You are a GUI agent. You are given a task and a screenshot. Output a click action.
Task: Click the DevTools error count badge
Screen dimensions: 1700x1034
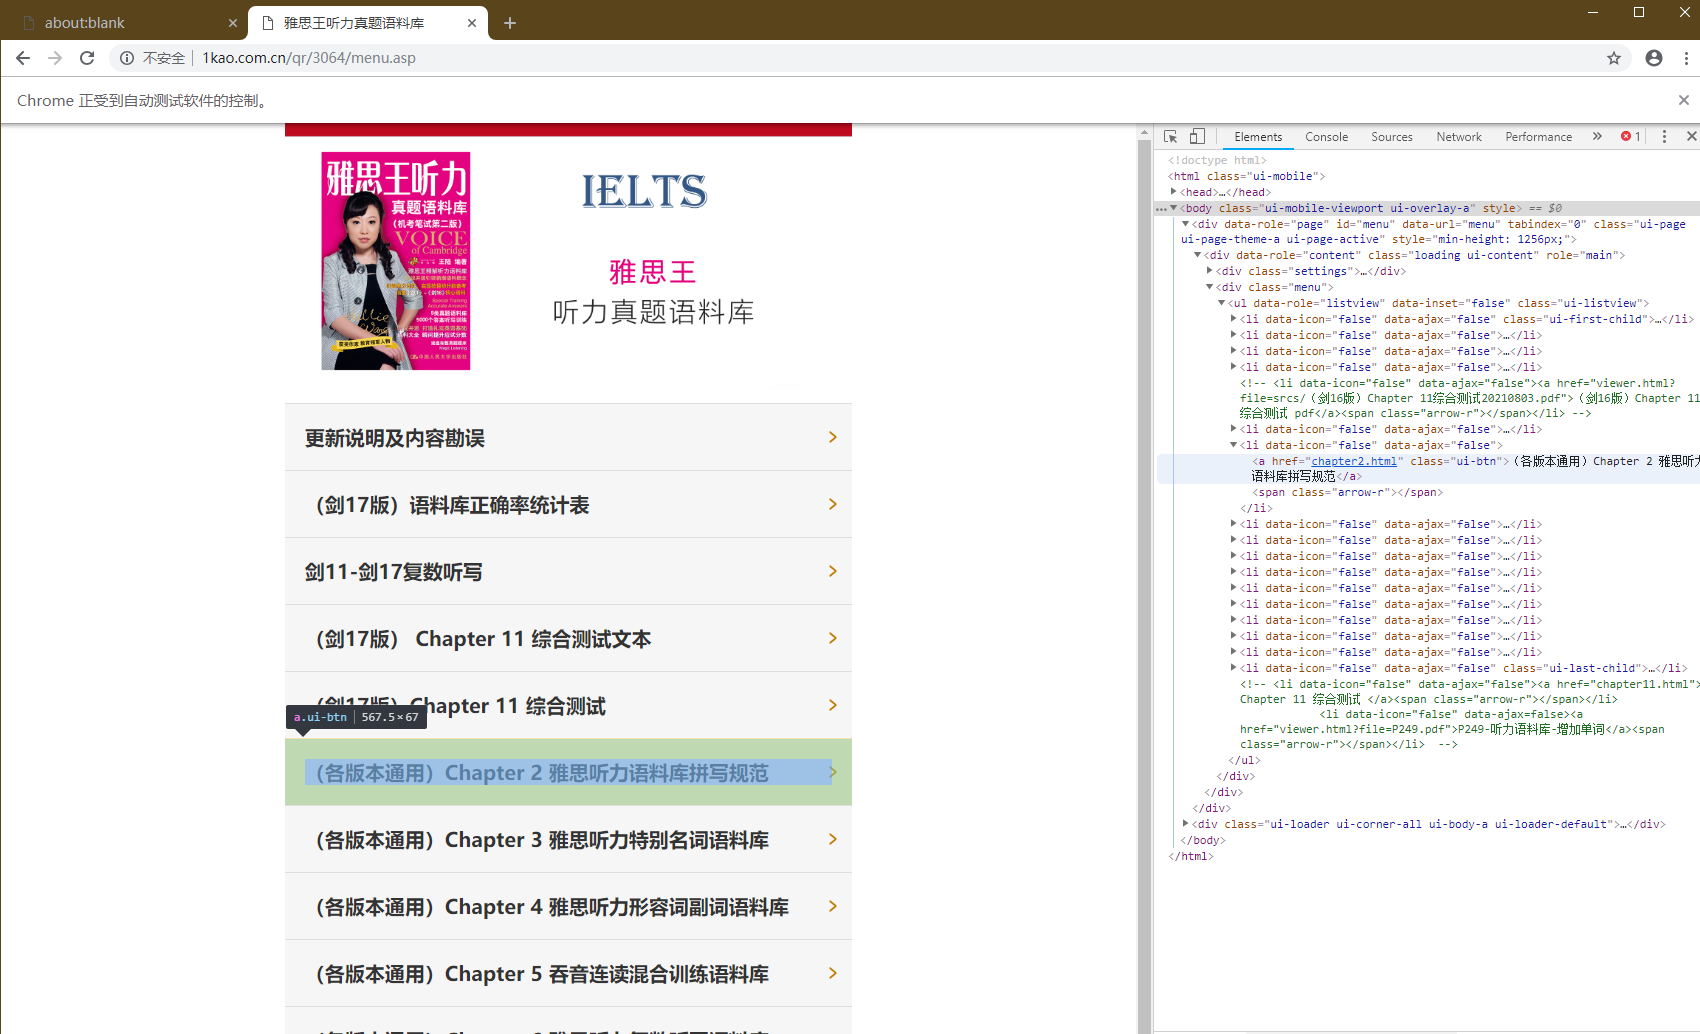click(1630, 136)
